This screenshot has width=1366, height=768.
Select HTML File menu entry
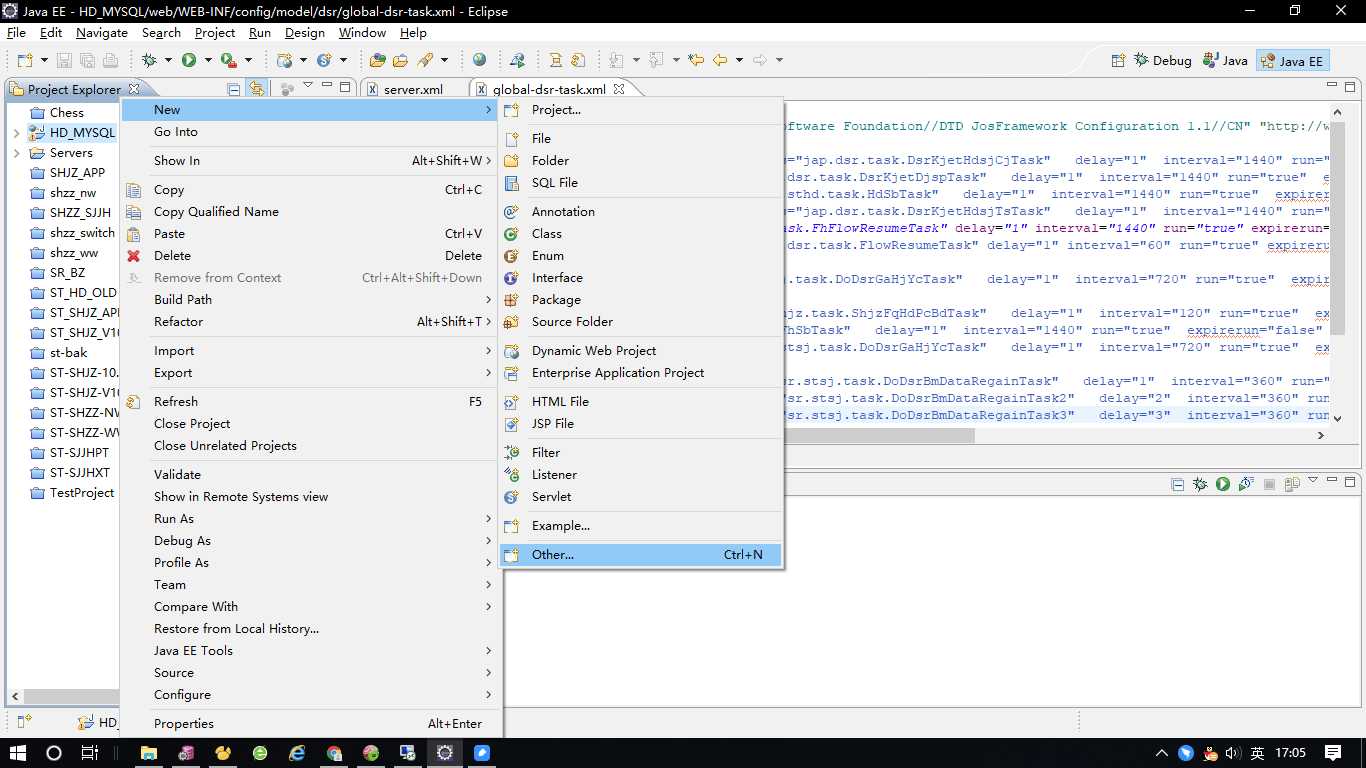tap(641, 401)
